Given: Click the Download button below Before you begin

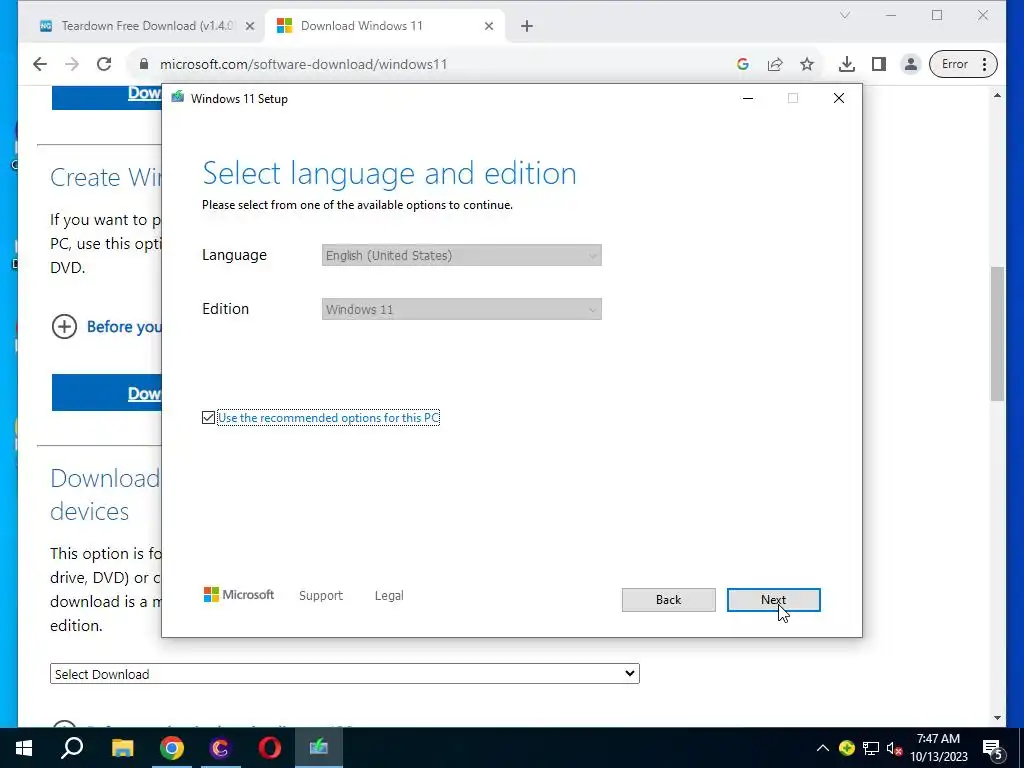Looking at the screenshot, I should click(x=106, y=393).
